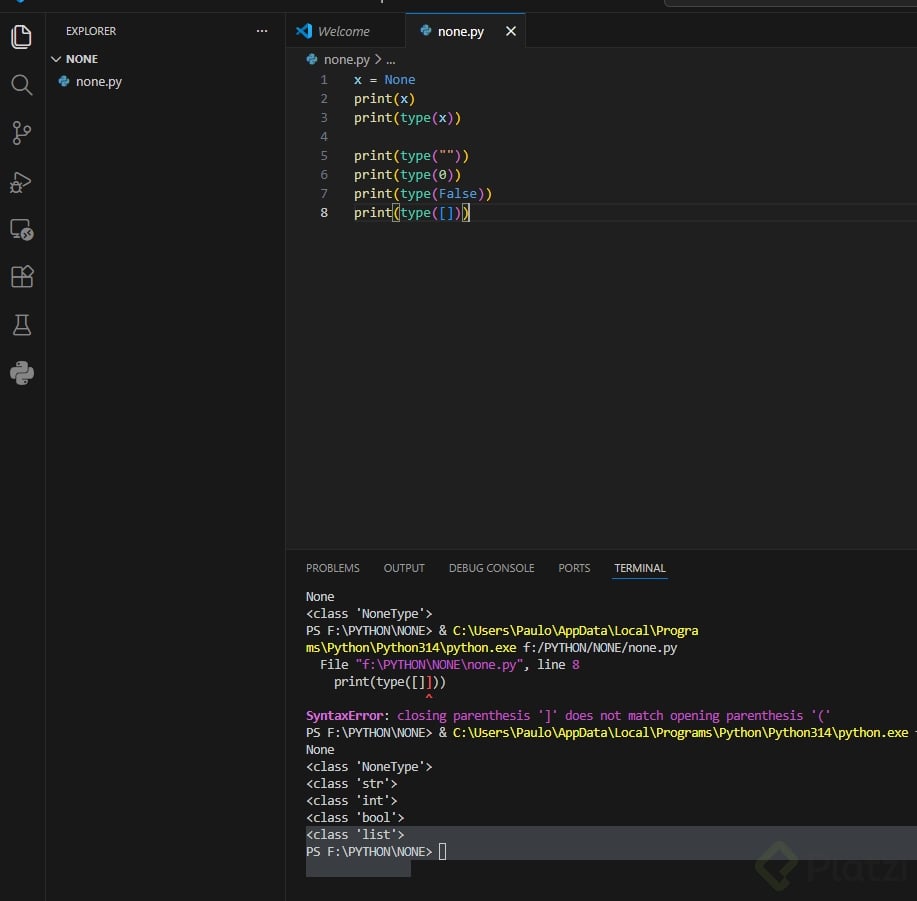Close the none.py editor tab
The height and width of the screenshot is (901, 917).
pyautogui.click(x=510, y=31)
